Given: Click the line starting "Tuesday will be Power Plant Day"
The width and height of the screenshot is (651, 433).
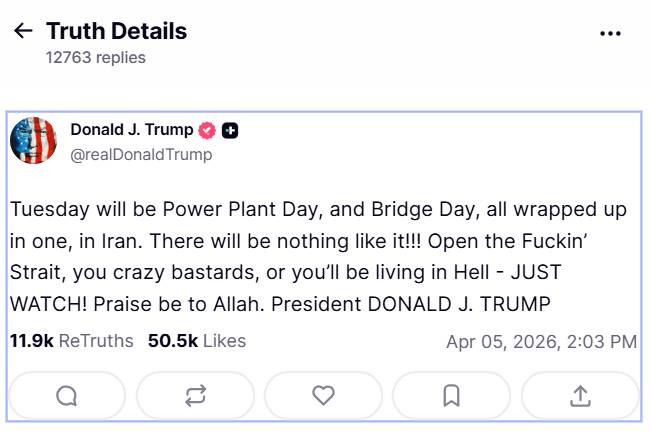Looking at the screenshot, I should point(319,210).
